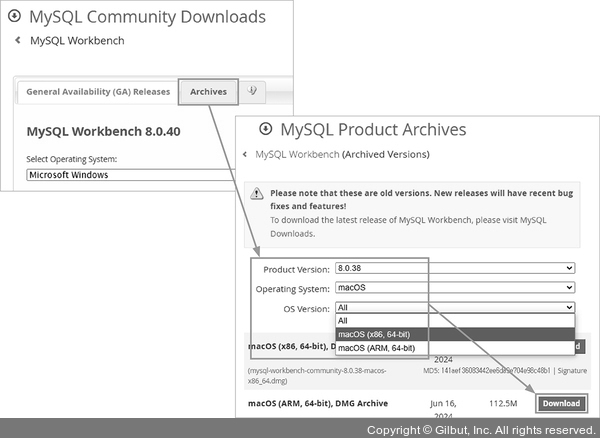Screen dimensions: 600x438
Task: Click the warning triangle icon in the notice
Action: click(258, 192)
